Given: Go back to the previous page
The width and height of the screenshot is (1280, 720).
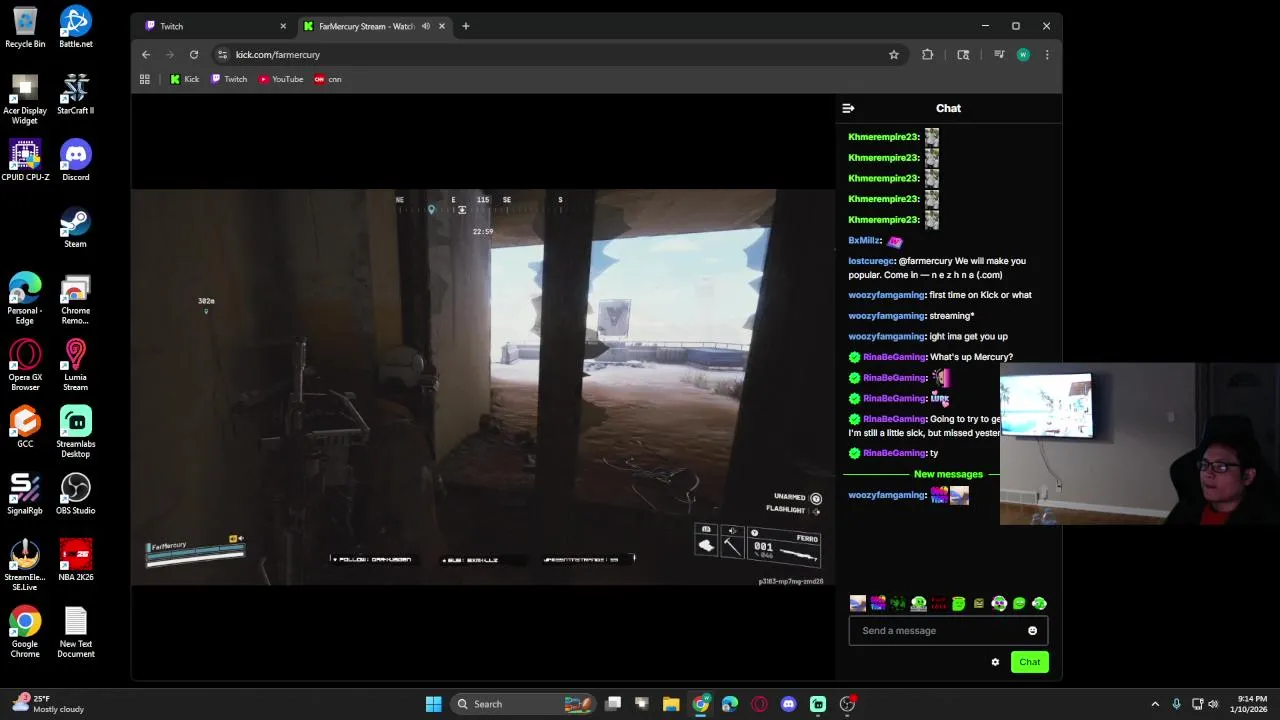Looking at the screenshot, I should pyautogui.click(x=146, y=55).
